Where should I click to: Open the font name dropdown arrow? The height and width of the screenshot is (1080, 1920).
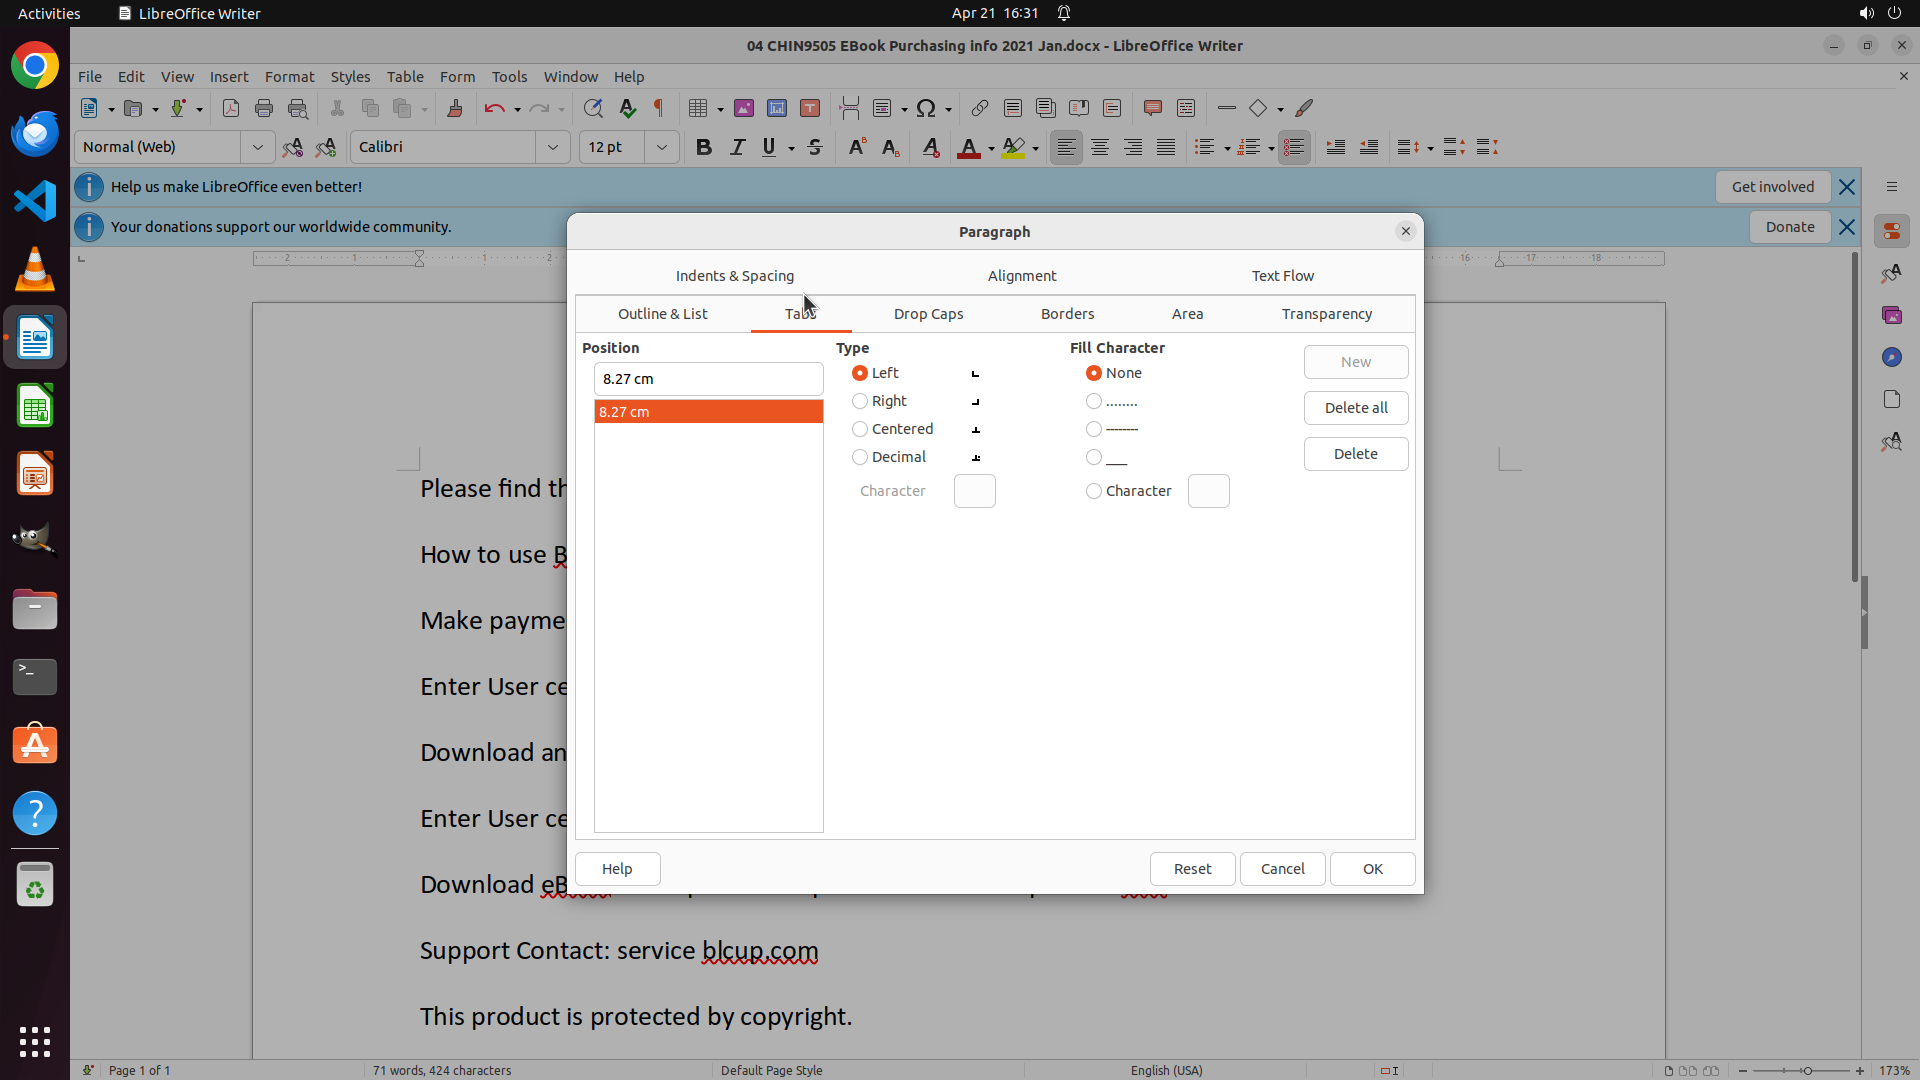click(x=553, y=147)
